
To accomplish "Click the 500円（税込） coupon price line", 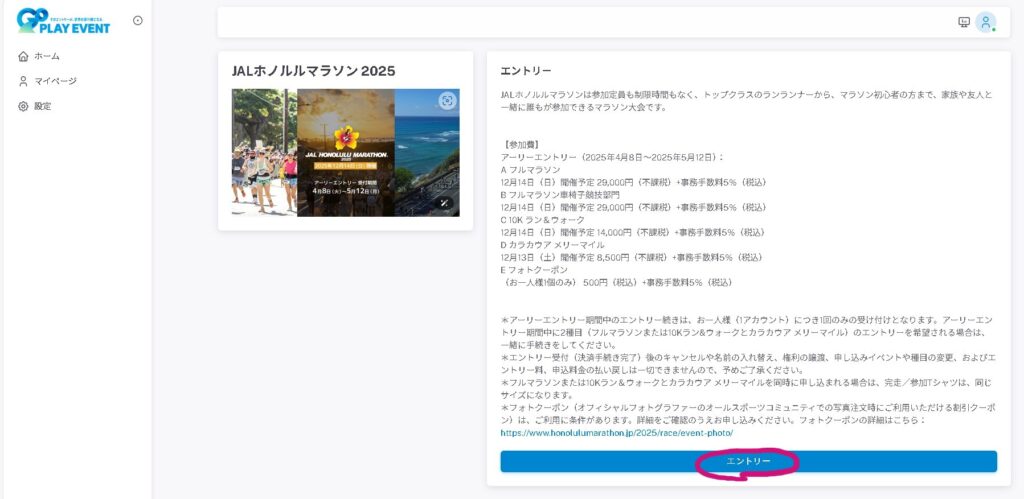I will click(x=616, y=282).
